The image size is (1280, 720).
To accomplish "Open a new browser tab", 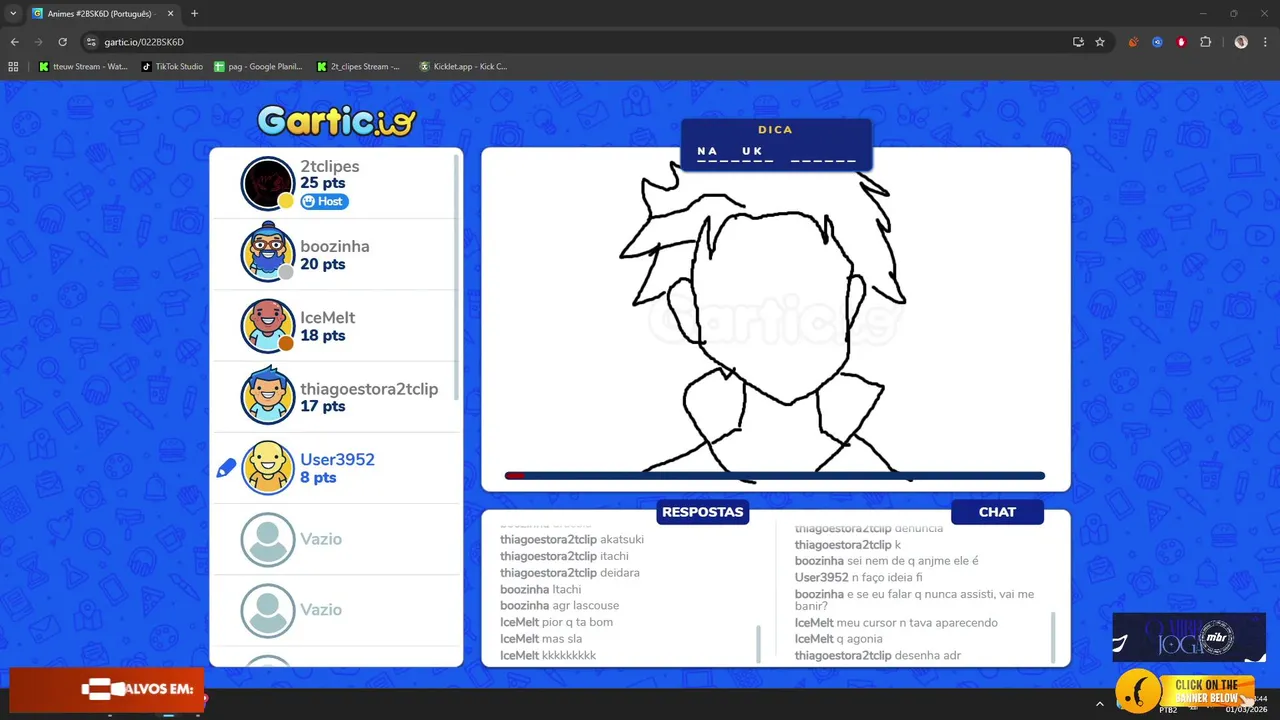I will click(x=194, y=13).
